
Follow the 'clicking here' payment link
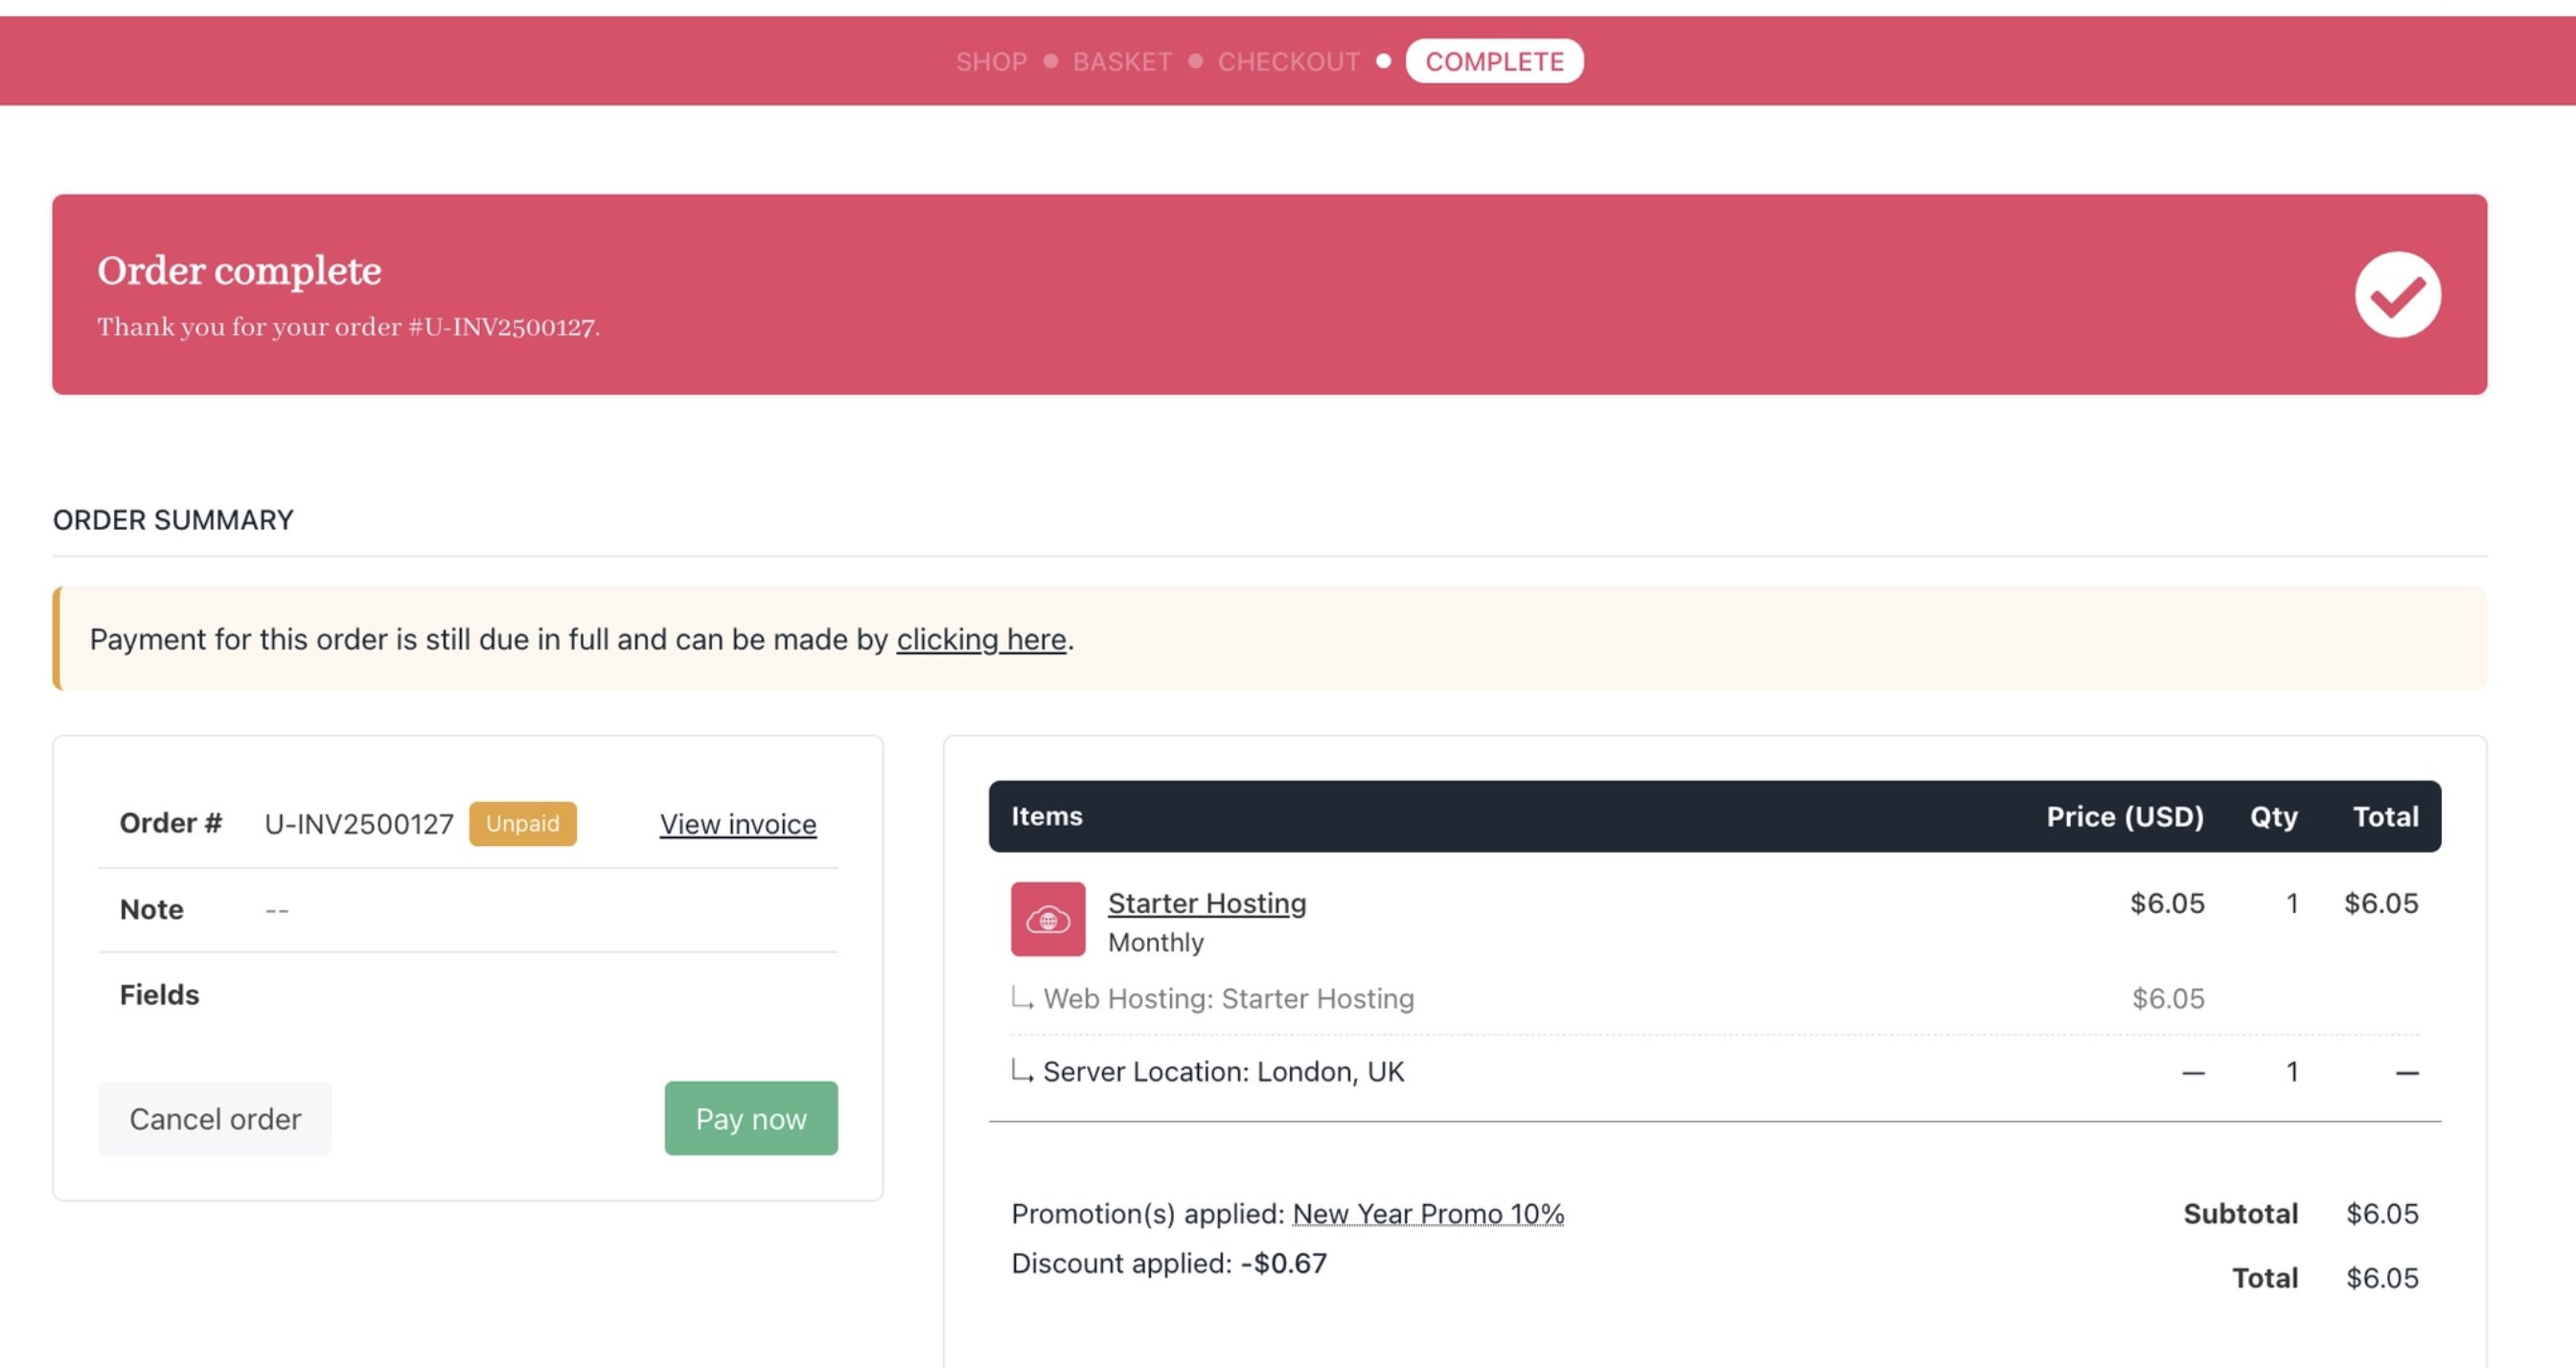[x=981, y=639]
